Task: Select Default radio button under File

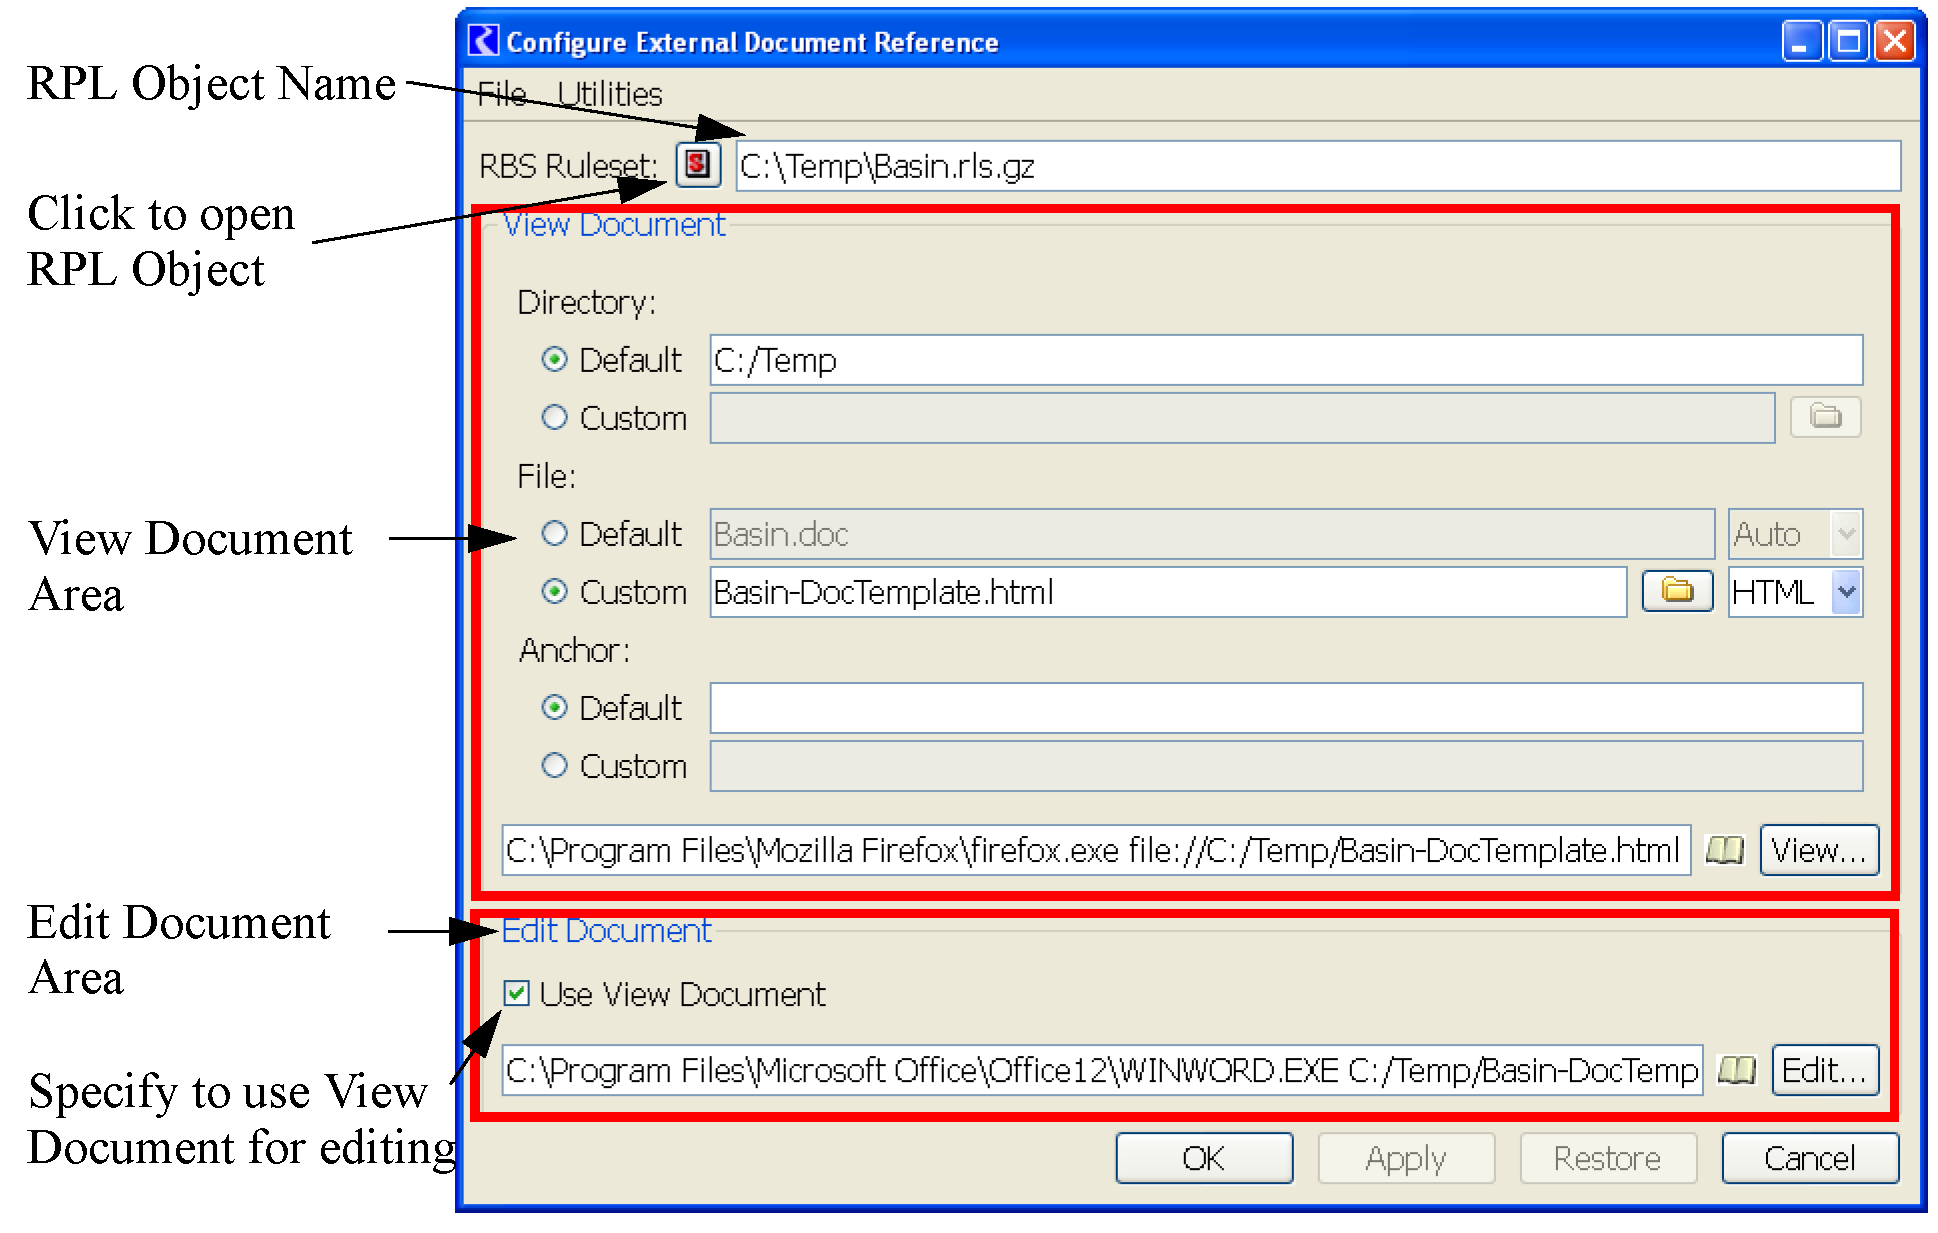Action: 554,533
